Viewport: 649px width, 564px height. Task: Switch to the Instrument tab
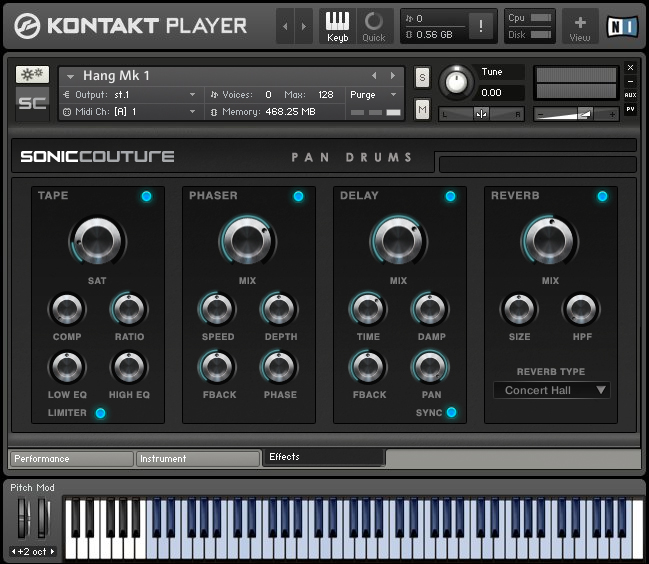[x=197, y=458]
